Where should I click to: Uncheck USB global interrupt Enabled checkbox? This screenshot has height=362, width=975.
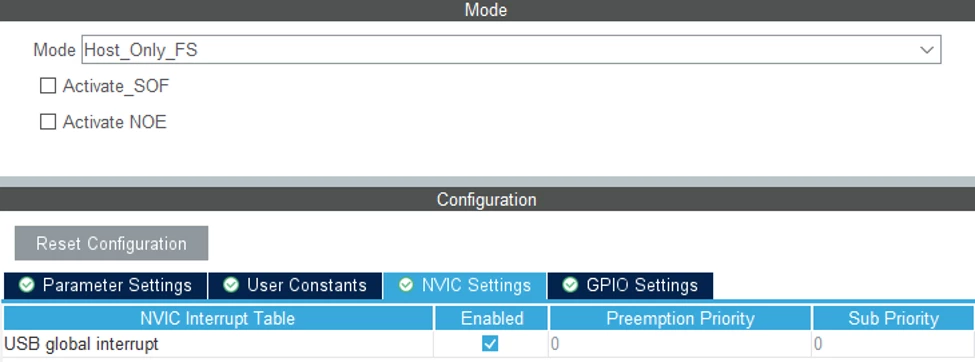[x=490, y=343]
